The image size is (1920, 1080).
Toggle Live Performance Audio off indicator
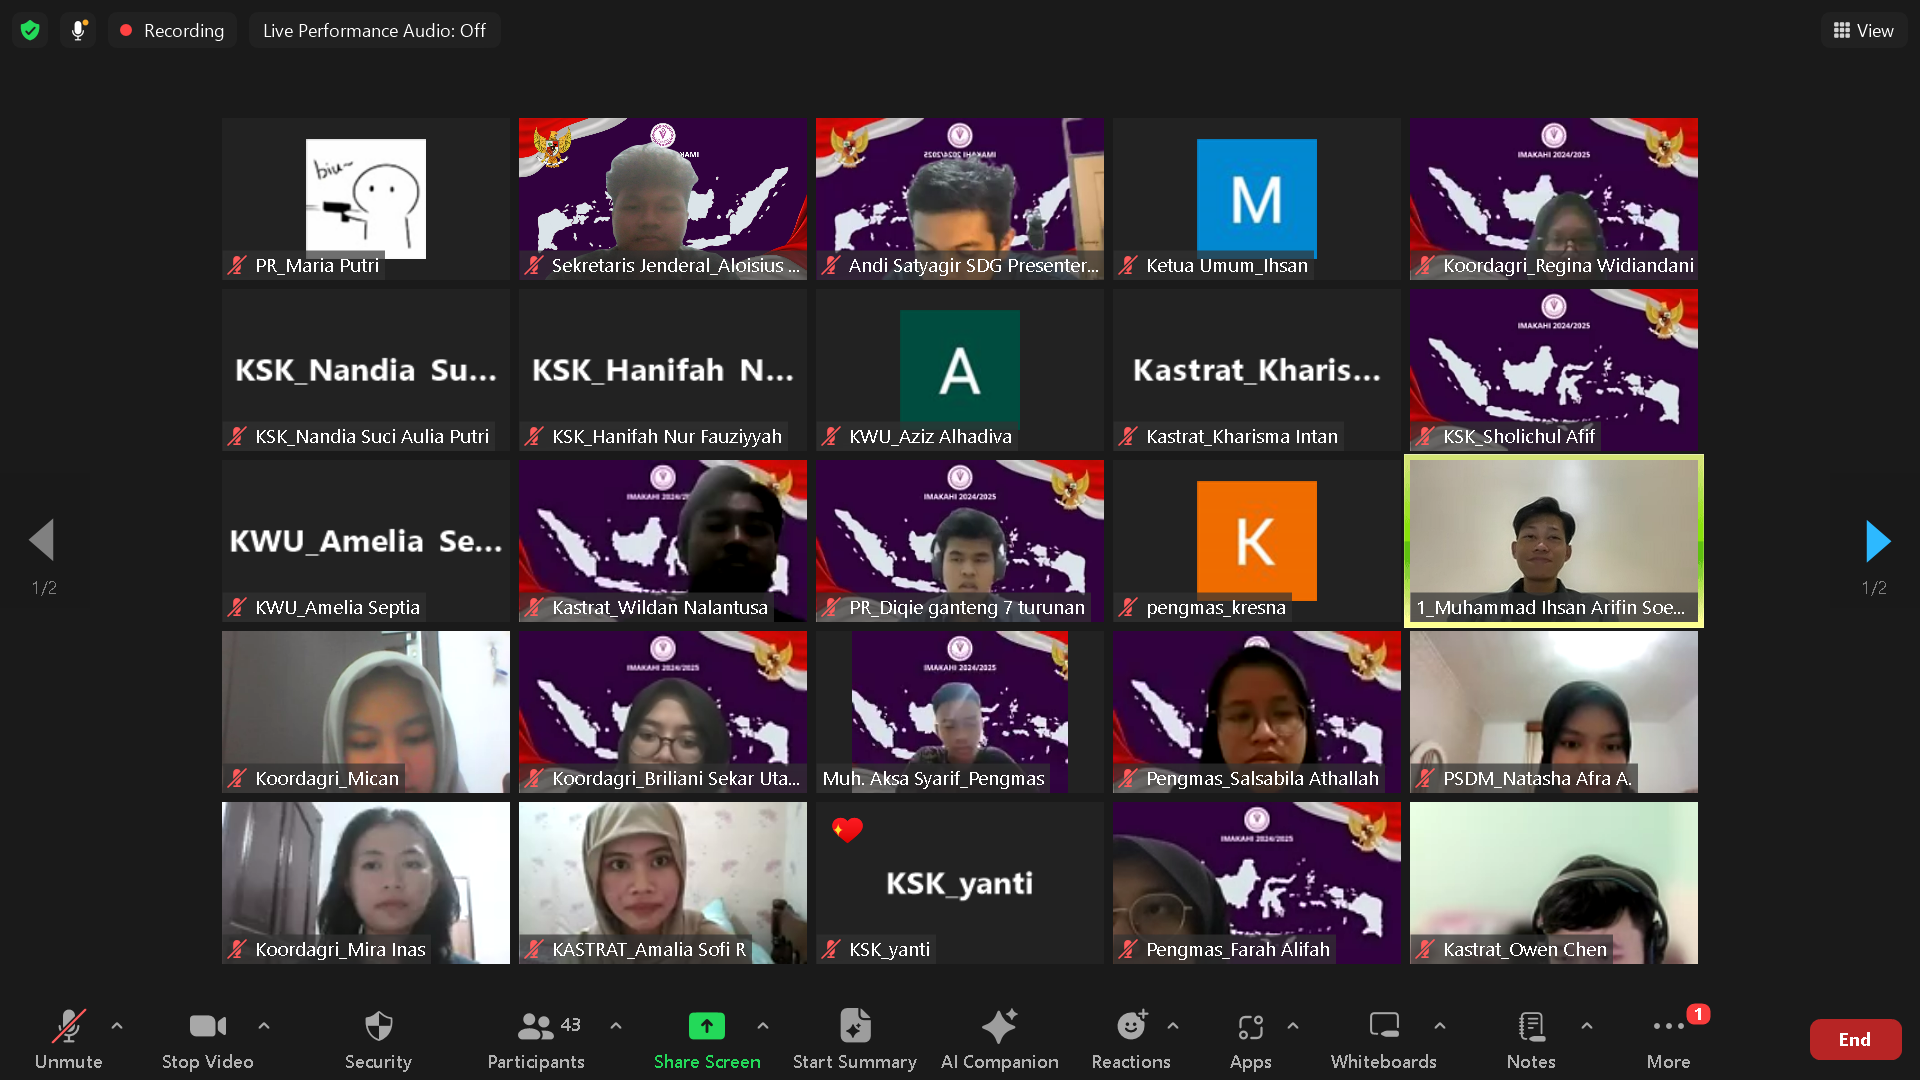[x=374, y=30]
